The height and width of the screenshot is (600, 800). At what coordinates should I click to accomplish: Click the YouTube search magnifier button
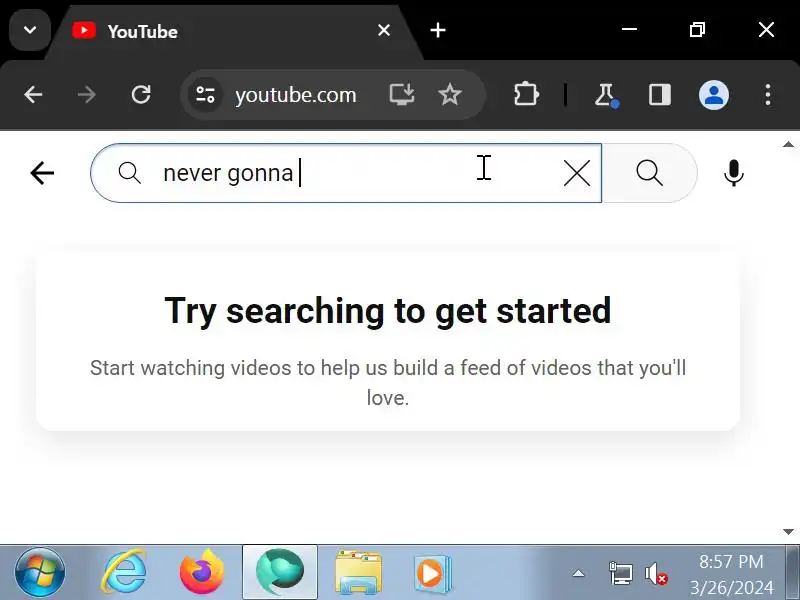click(649, 173)
